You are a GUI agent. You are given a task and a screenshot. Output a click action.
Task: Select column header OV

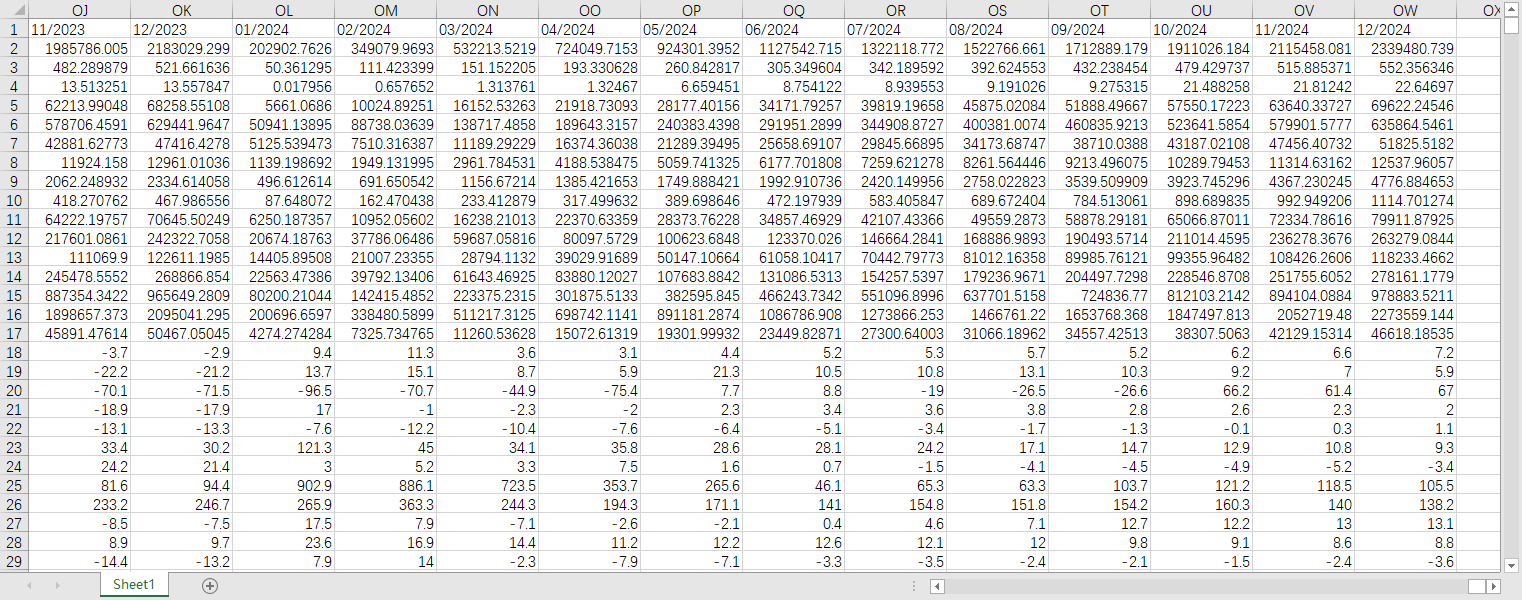1303,10
